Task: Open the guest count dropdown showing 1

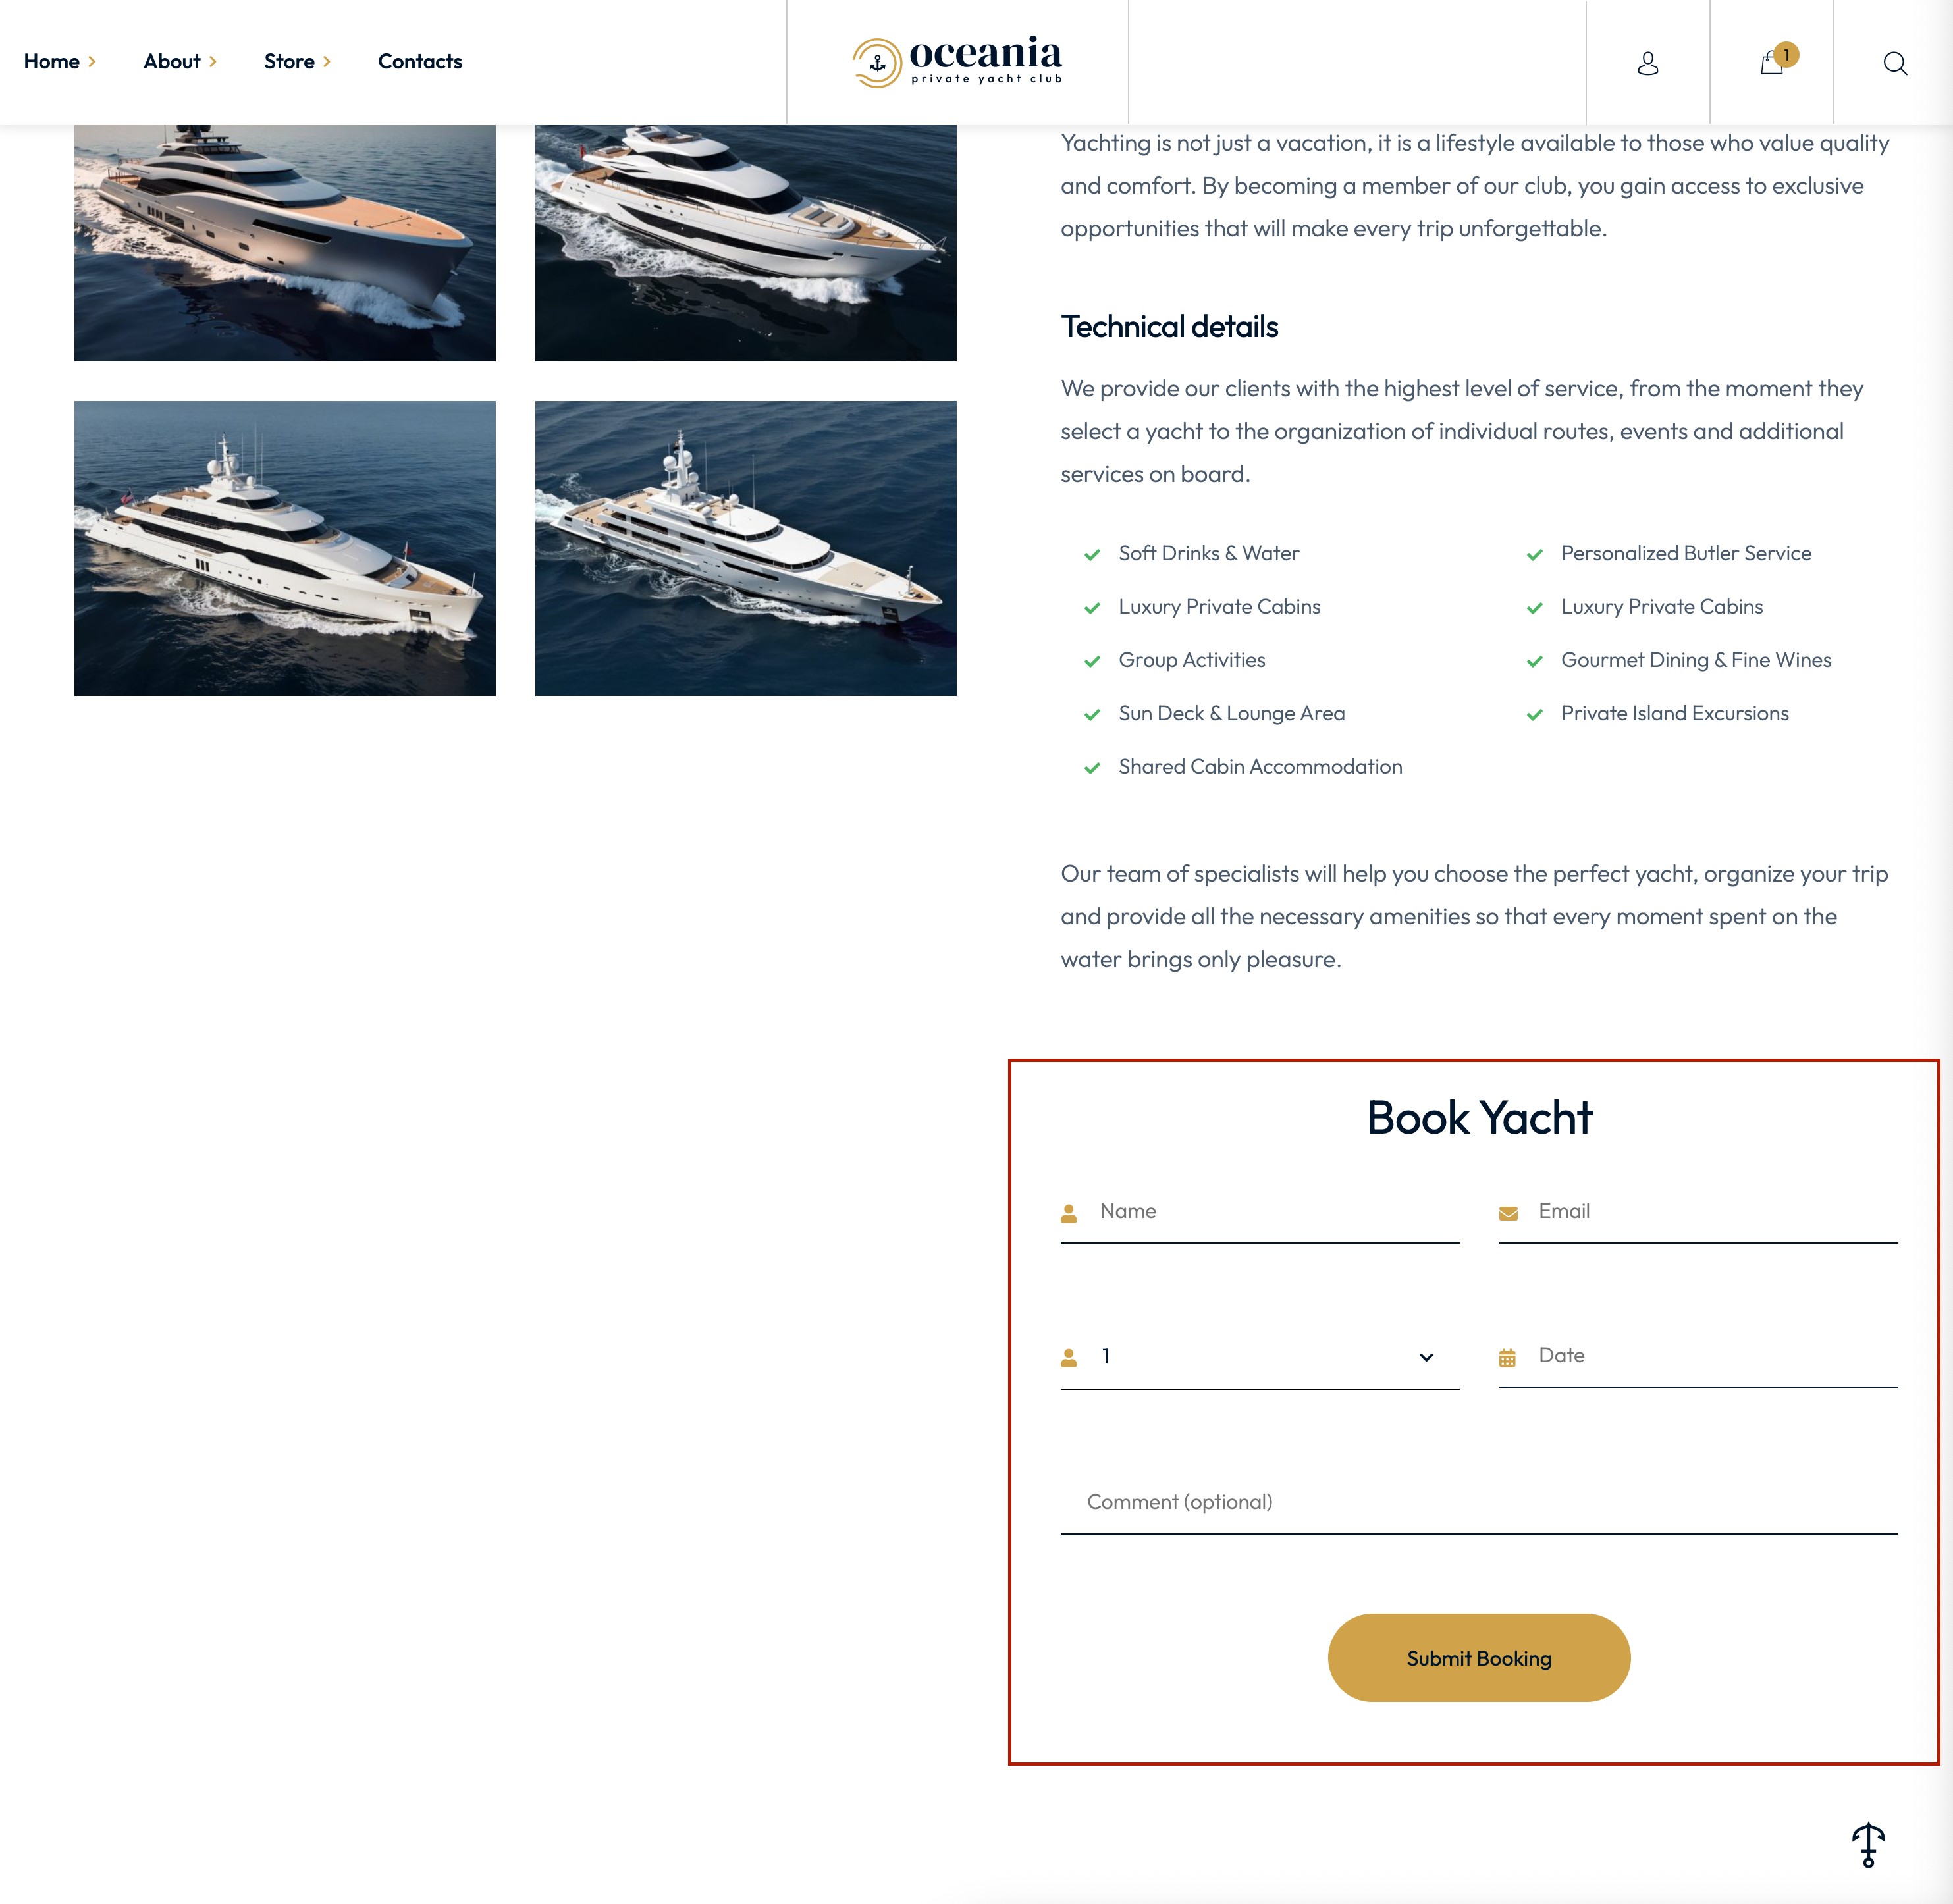Action: tap(1260, 1357)
